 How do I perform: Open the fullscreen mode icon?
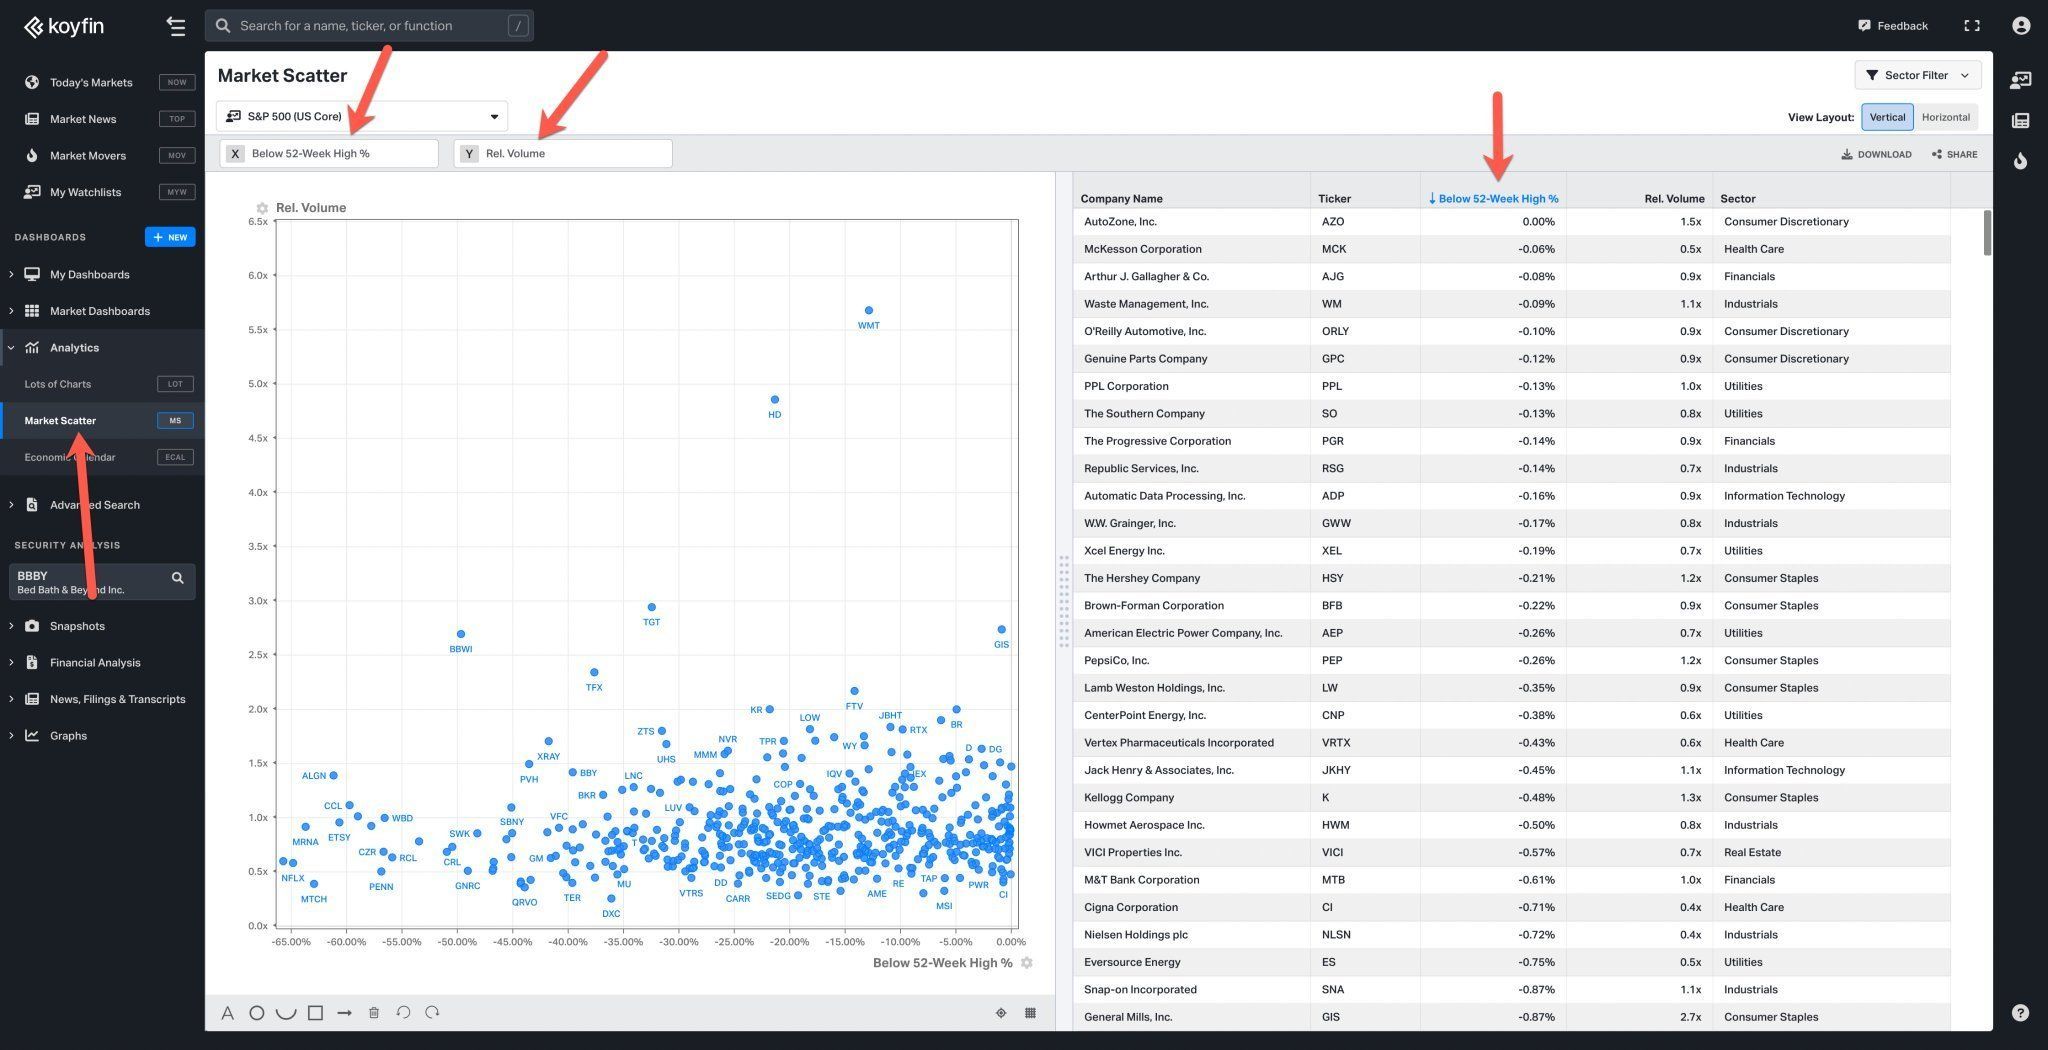click(1972, 26)
